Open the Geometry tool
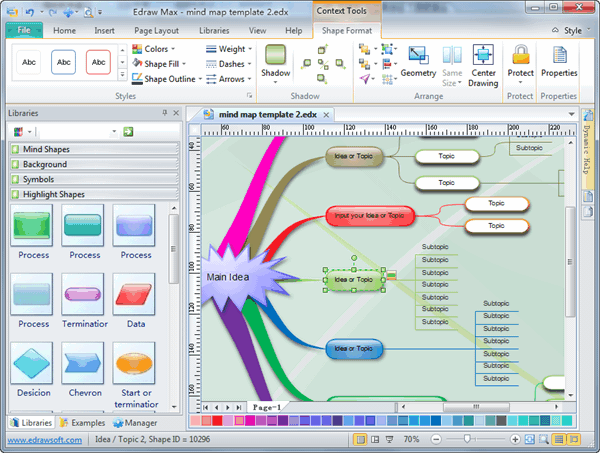600x453 pixels. point(418,61)
